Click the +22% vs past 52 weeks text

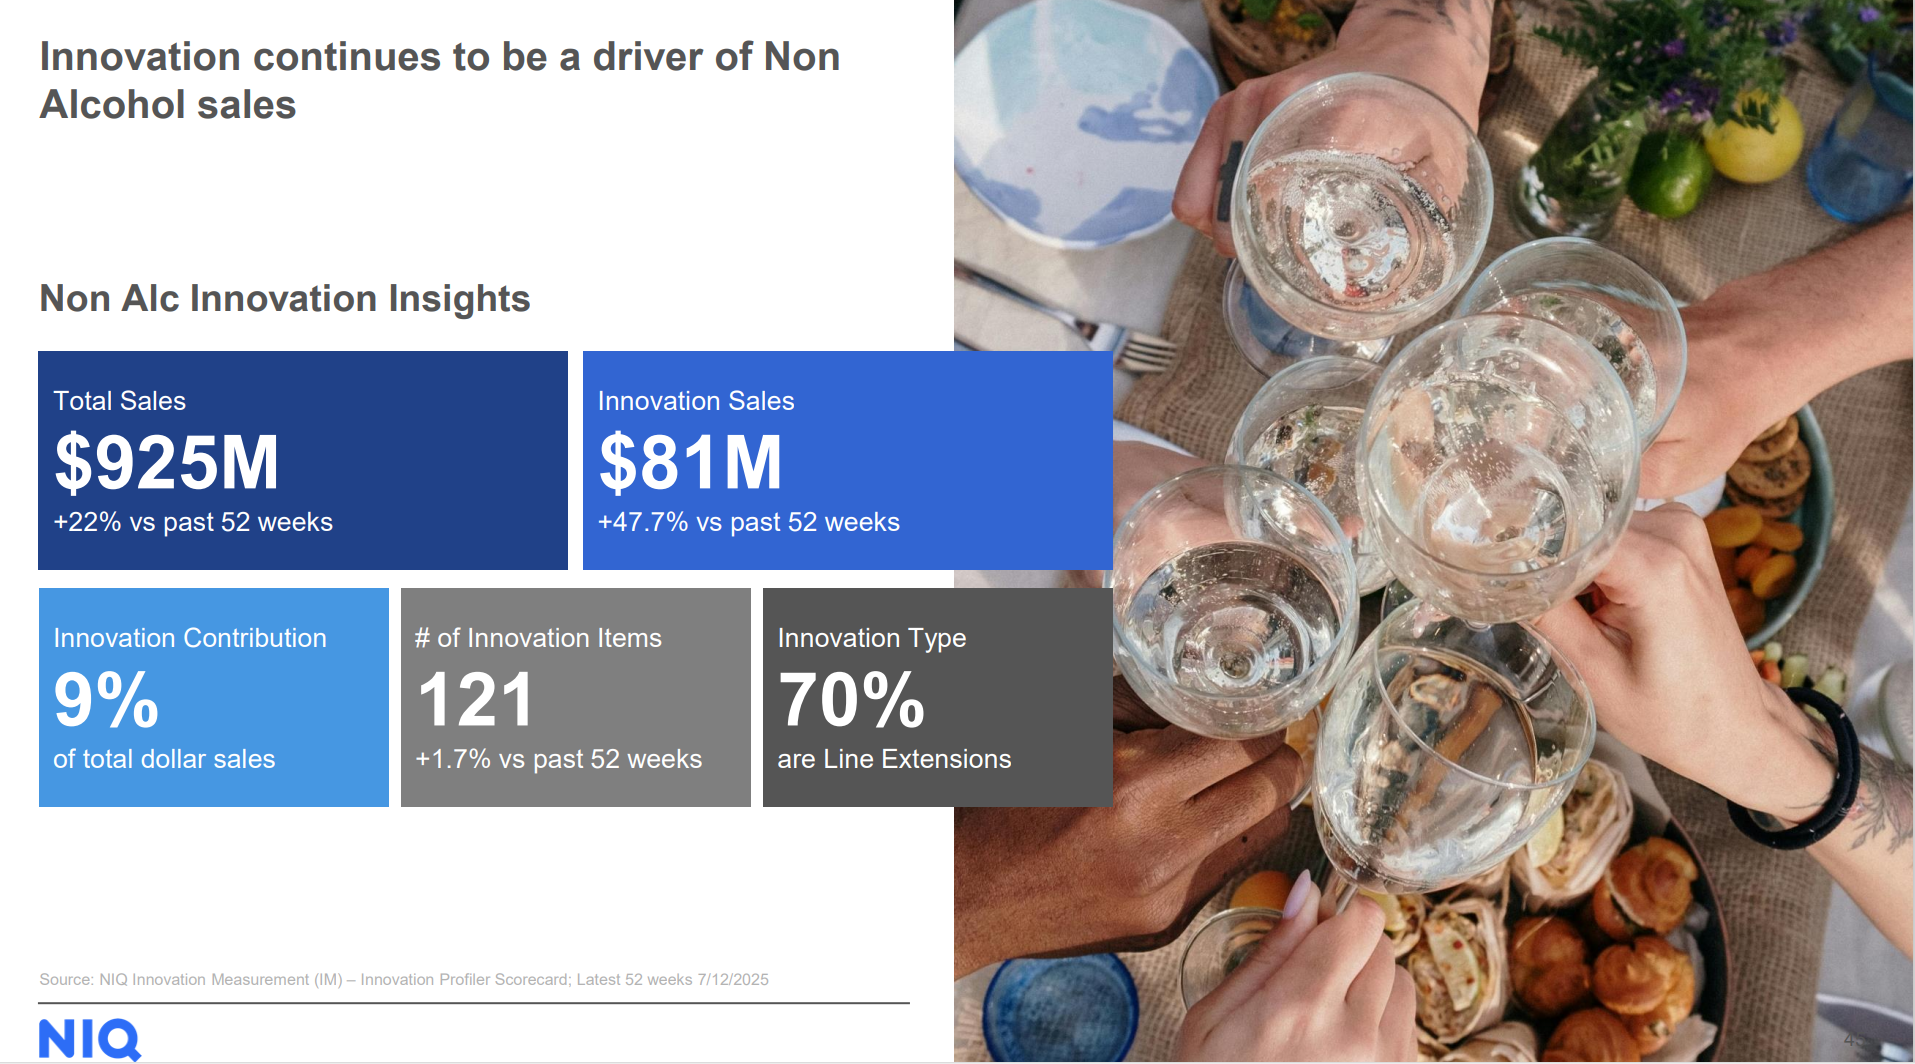[193, 522]
